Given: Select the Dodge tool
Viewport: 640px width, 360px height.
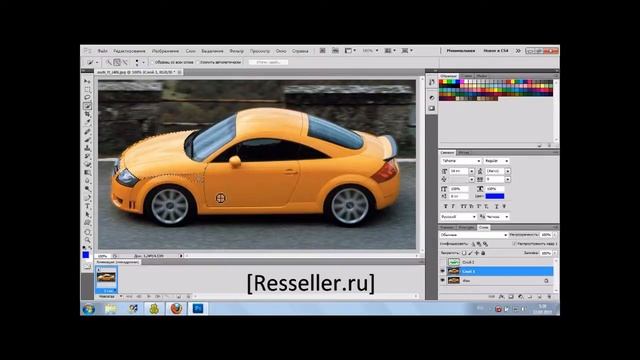Looking at the screenshot, I should (x=87, y=189).
